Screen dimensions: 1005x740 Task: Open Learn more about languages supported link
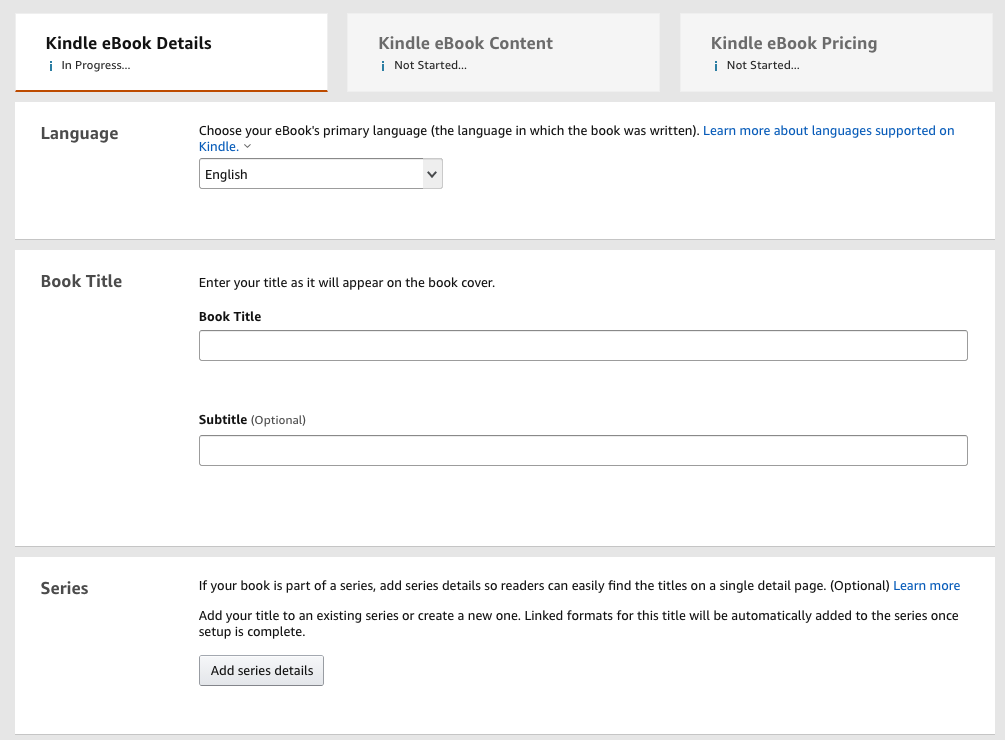click(828, 131)
